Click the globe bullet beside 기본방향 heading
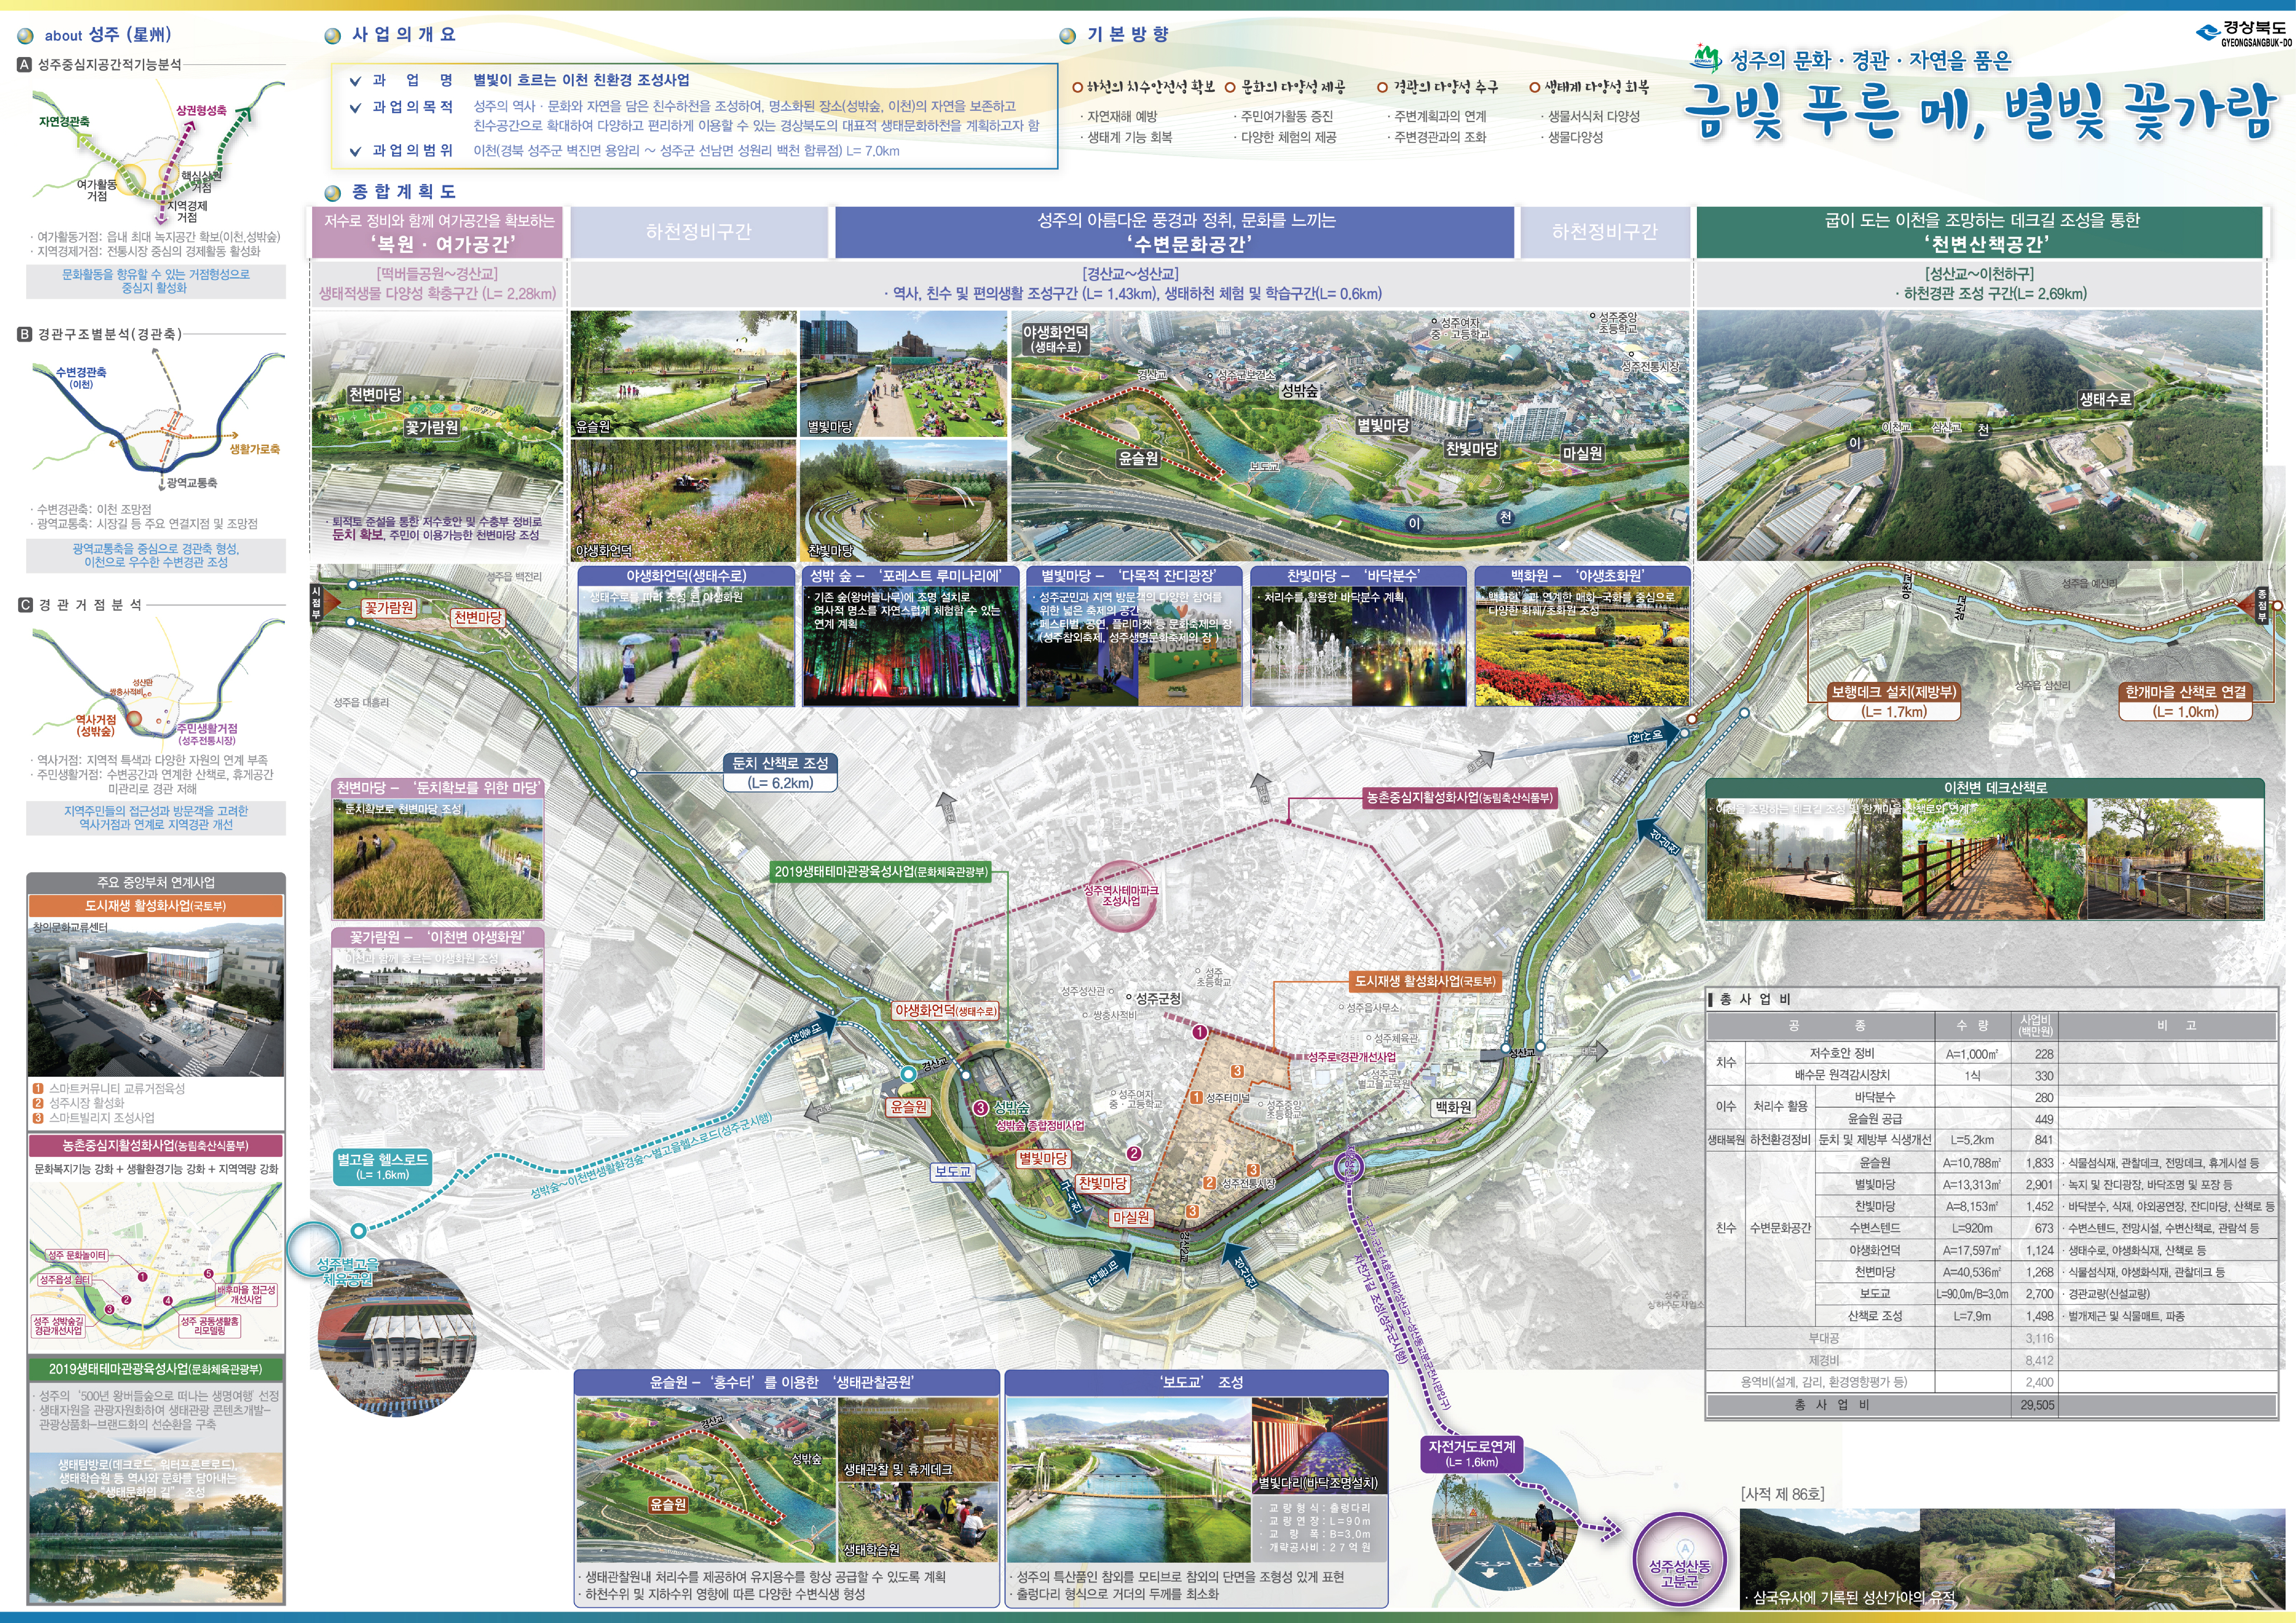This screenshot has height=1623, width=2296. coord(1068,36)
